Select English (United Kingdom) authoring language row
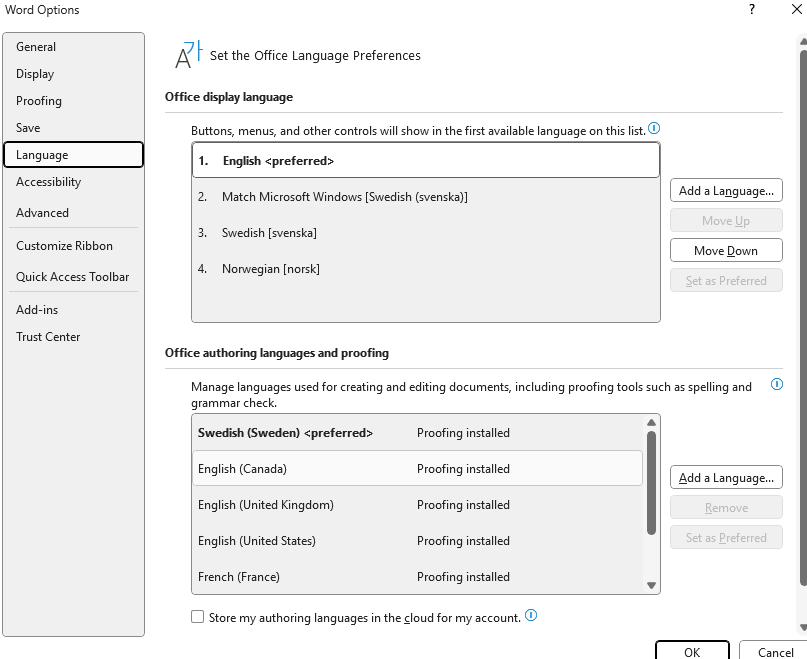Viewport: 807px width, 659px height. click(417, 505)
